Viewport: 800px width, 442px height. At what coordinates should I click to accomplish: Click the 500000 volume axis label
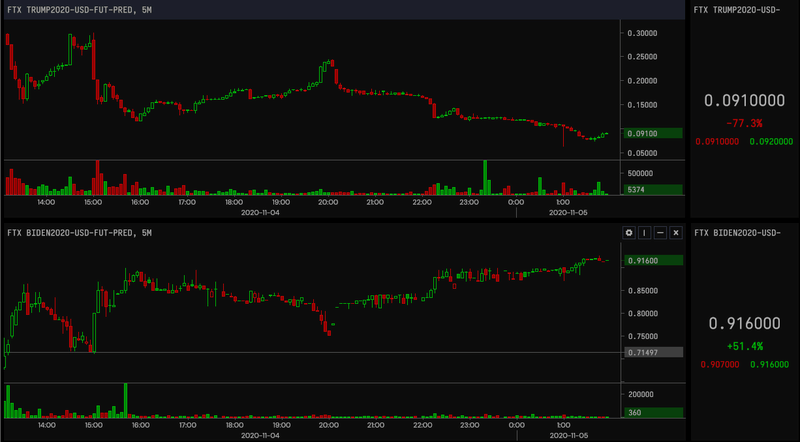640,174
